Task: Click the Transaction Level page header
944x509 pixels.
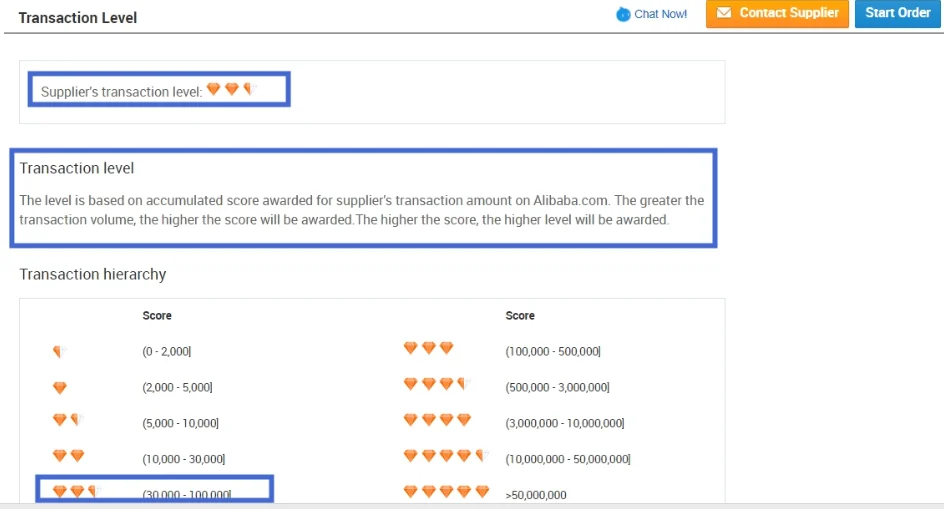Action: (x=78, y=18)
